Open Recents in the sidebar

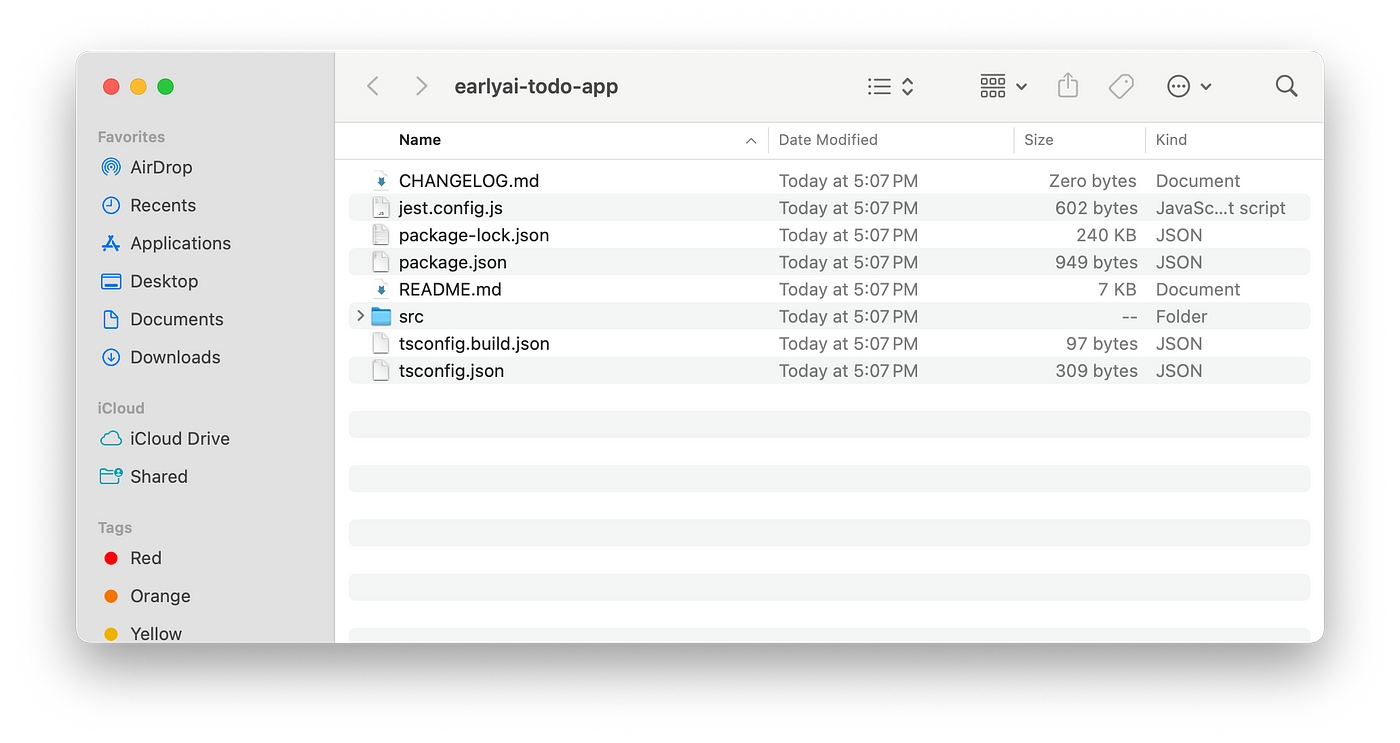click(163, 205)
